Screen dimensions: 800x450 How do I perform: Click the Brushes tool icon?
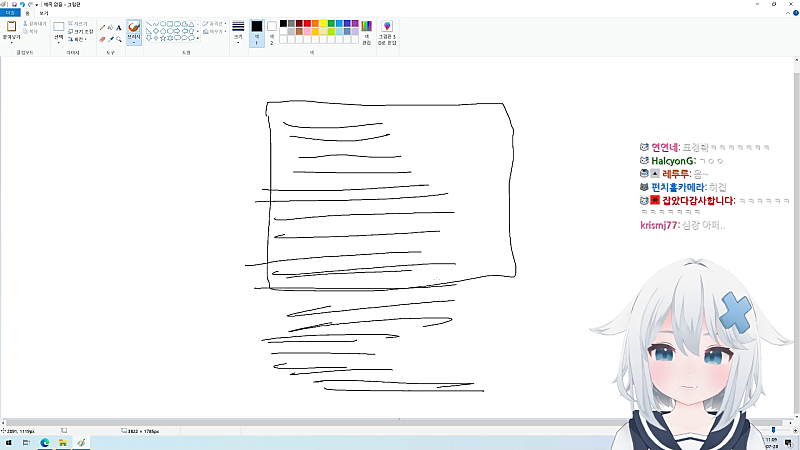[134, 27]
